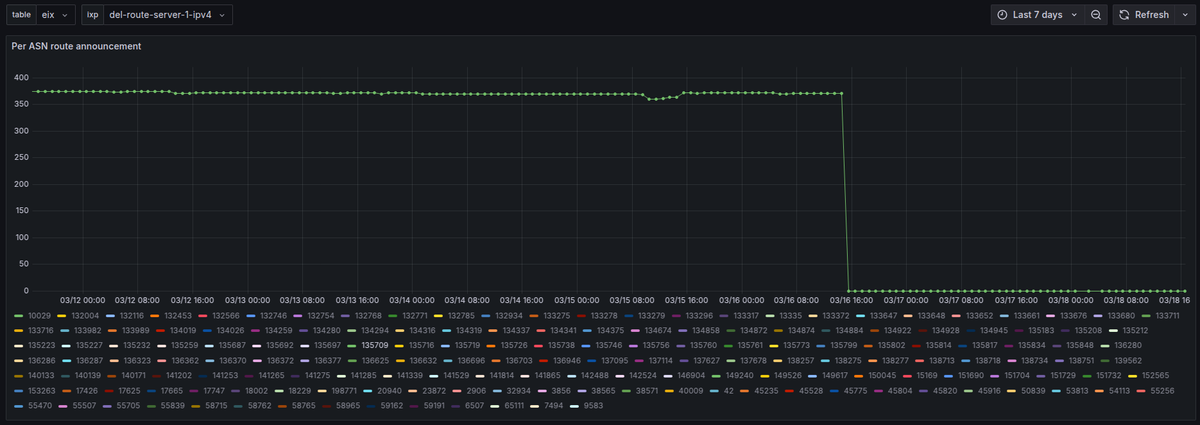Open color picker for series 132566

(205, 315)
